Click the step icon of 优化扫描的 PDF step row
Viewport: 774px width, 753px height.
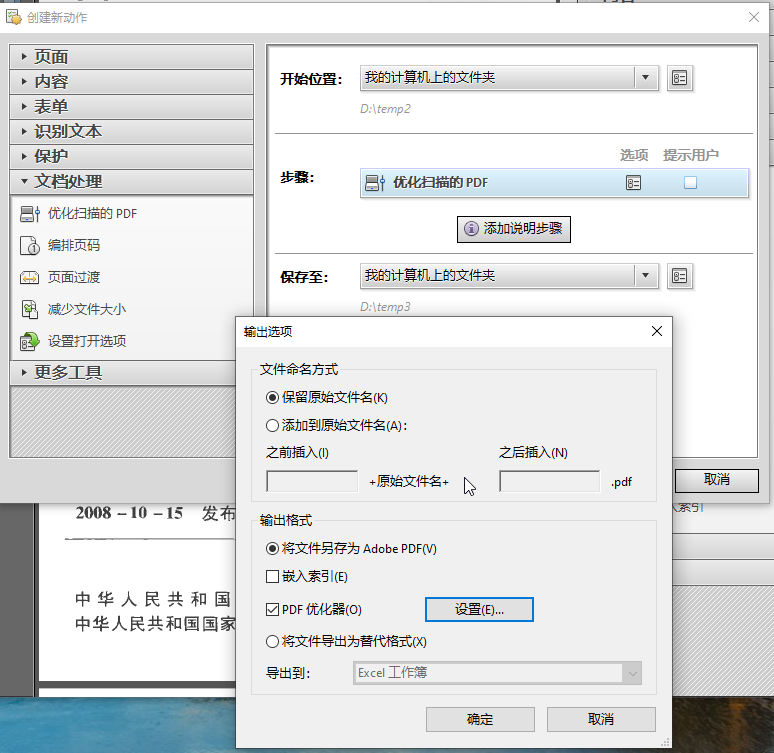[x=375, y=183]
